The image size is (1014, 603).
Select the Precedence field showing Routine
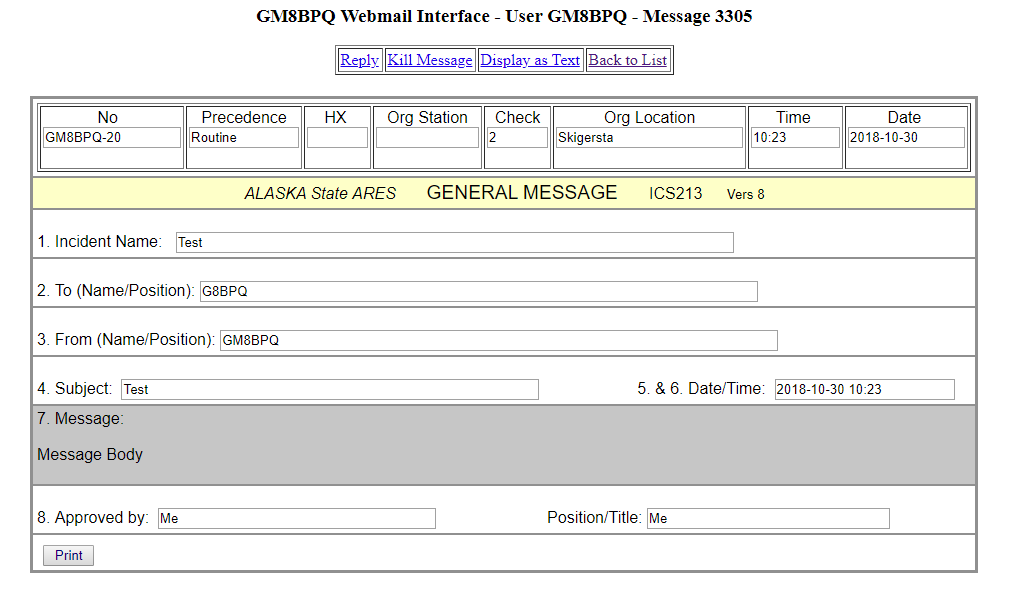[243, 136]
